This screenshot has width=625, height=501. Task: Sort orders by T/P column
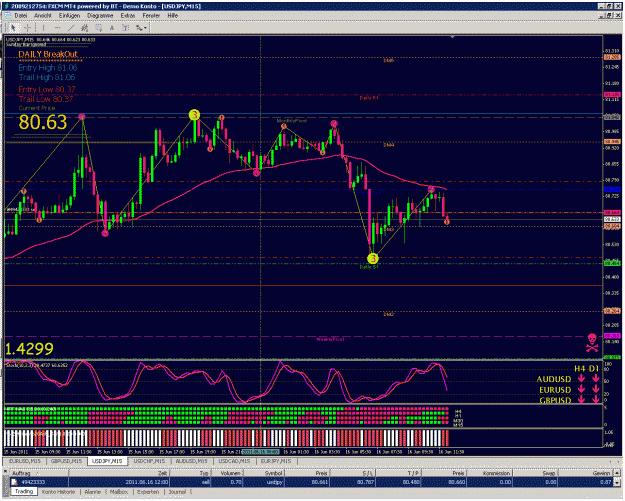click(399, 473)
